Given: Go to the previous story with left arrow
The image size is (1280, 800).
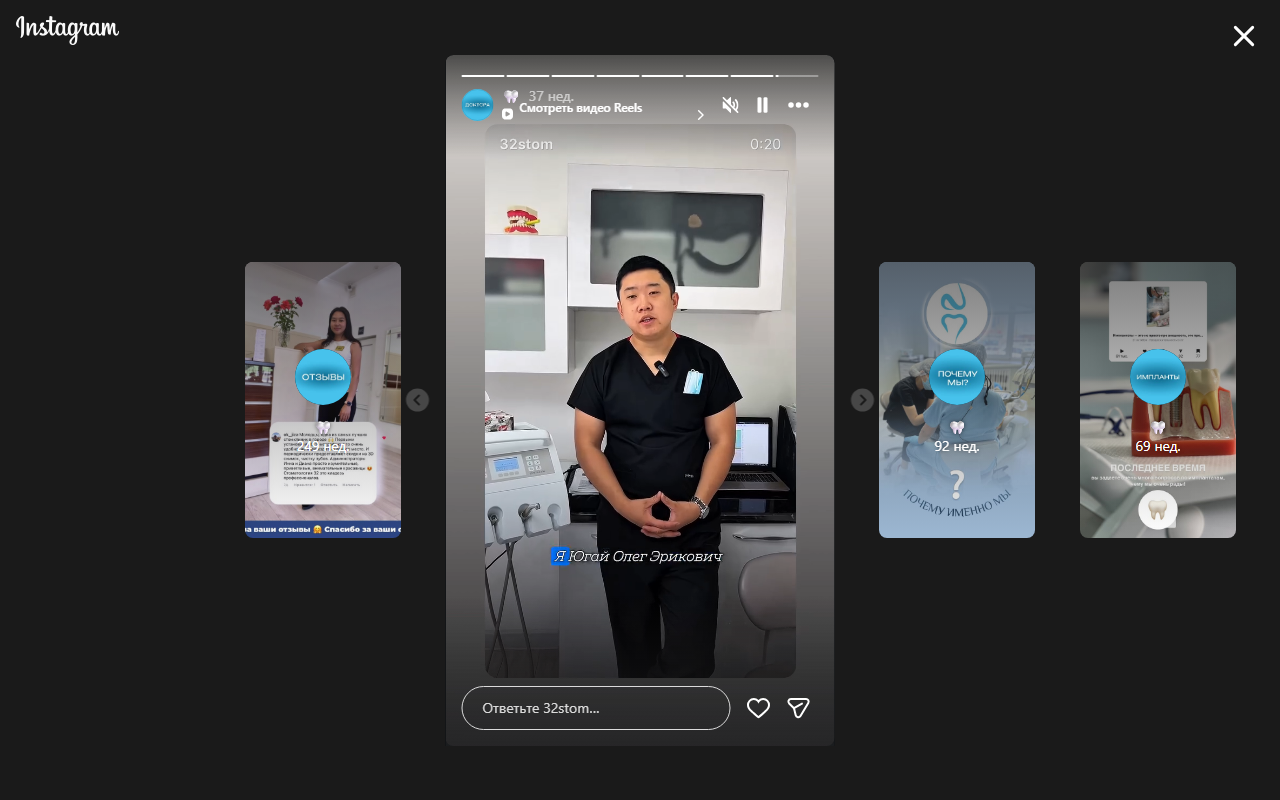Looking at the screenshot, I should point(417,400).
